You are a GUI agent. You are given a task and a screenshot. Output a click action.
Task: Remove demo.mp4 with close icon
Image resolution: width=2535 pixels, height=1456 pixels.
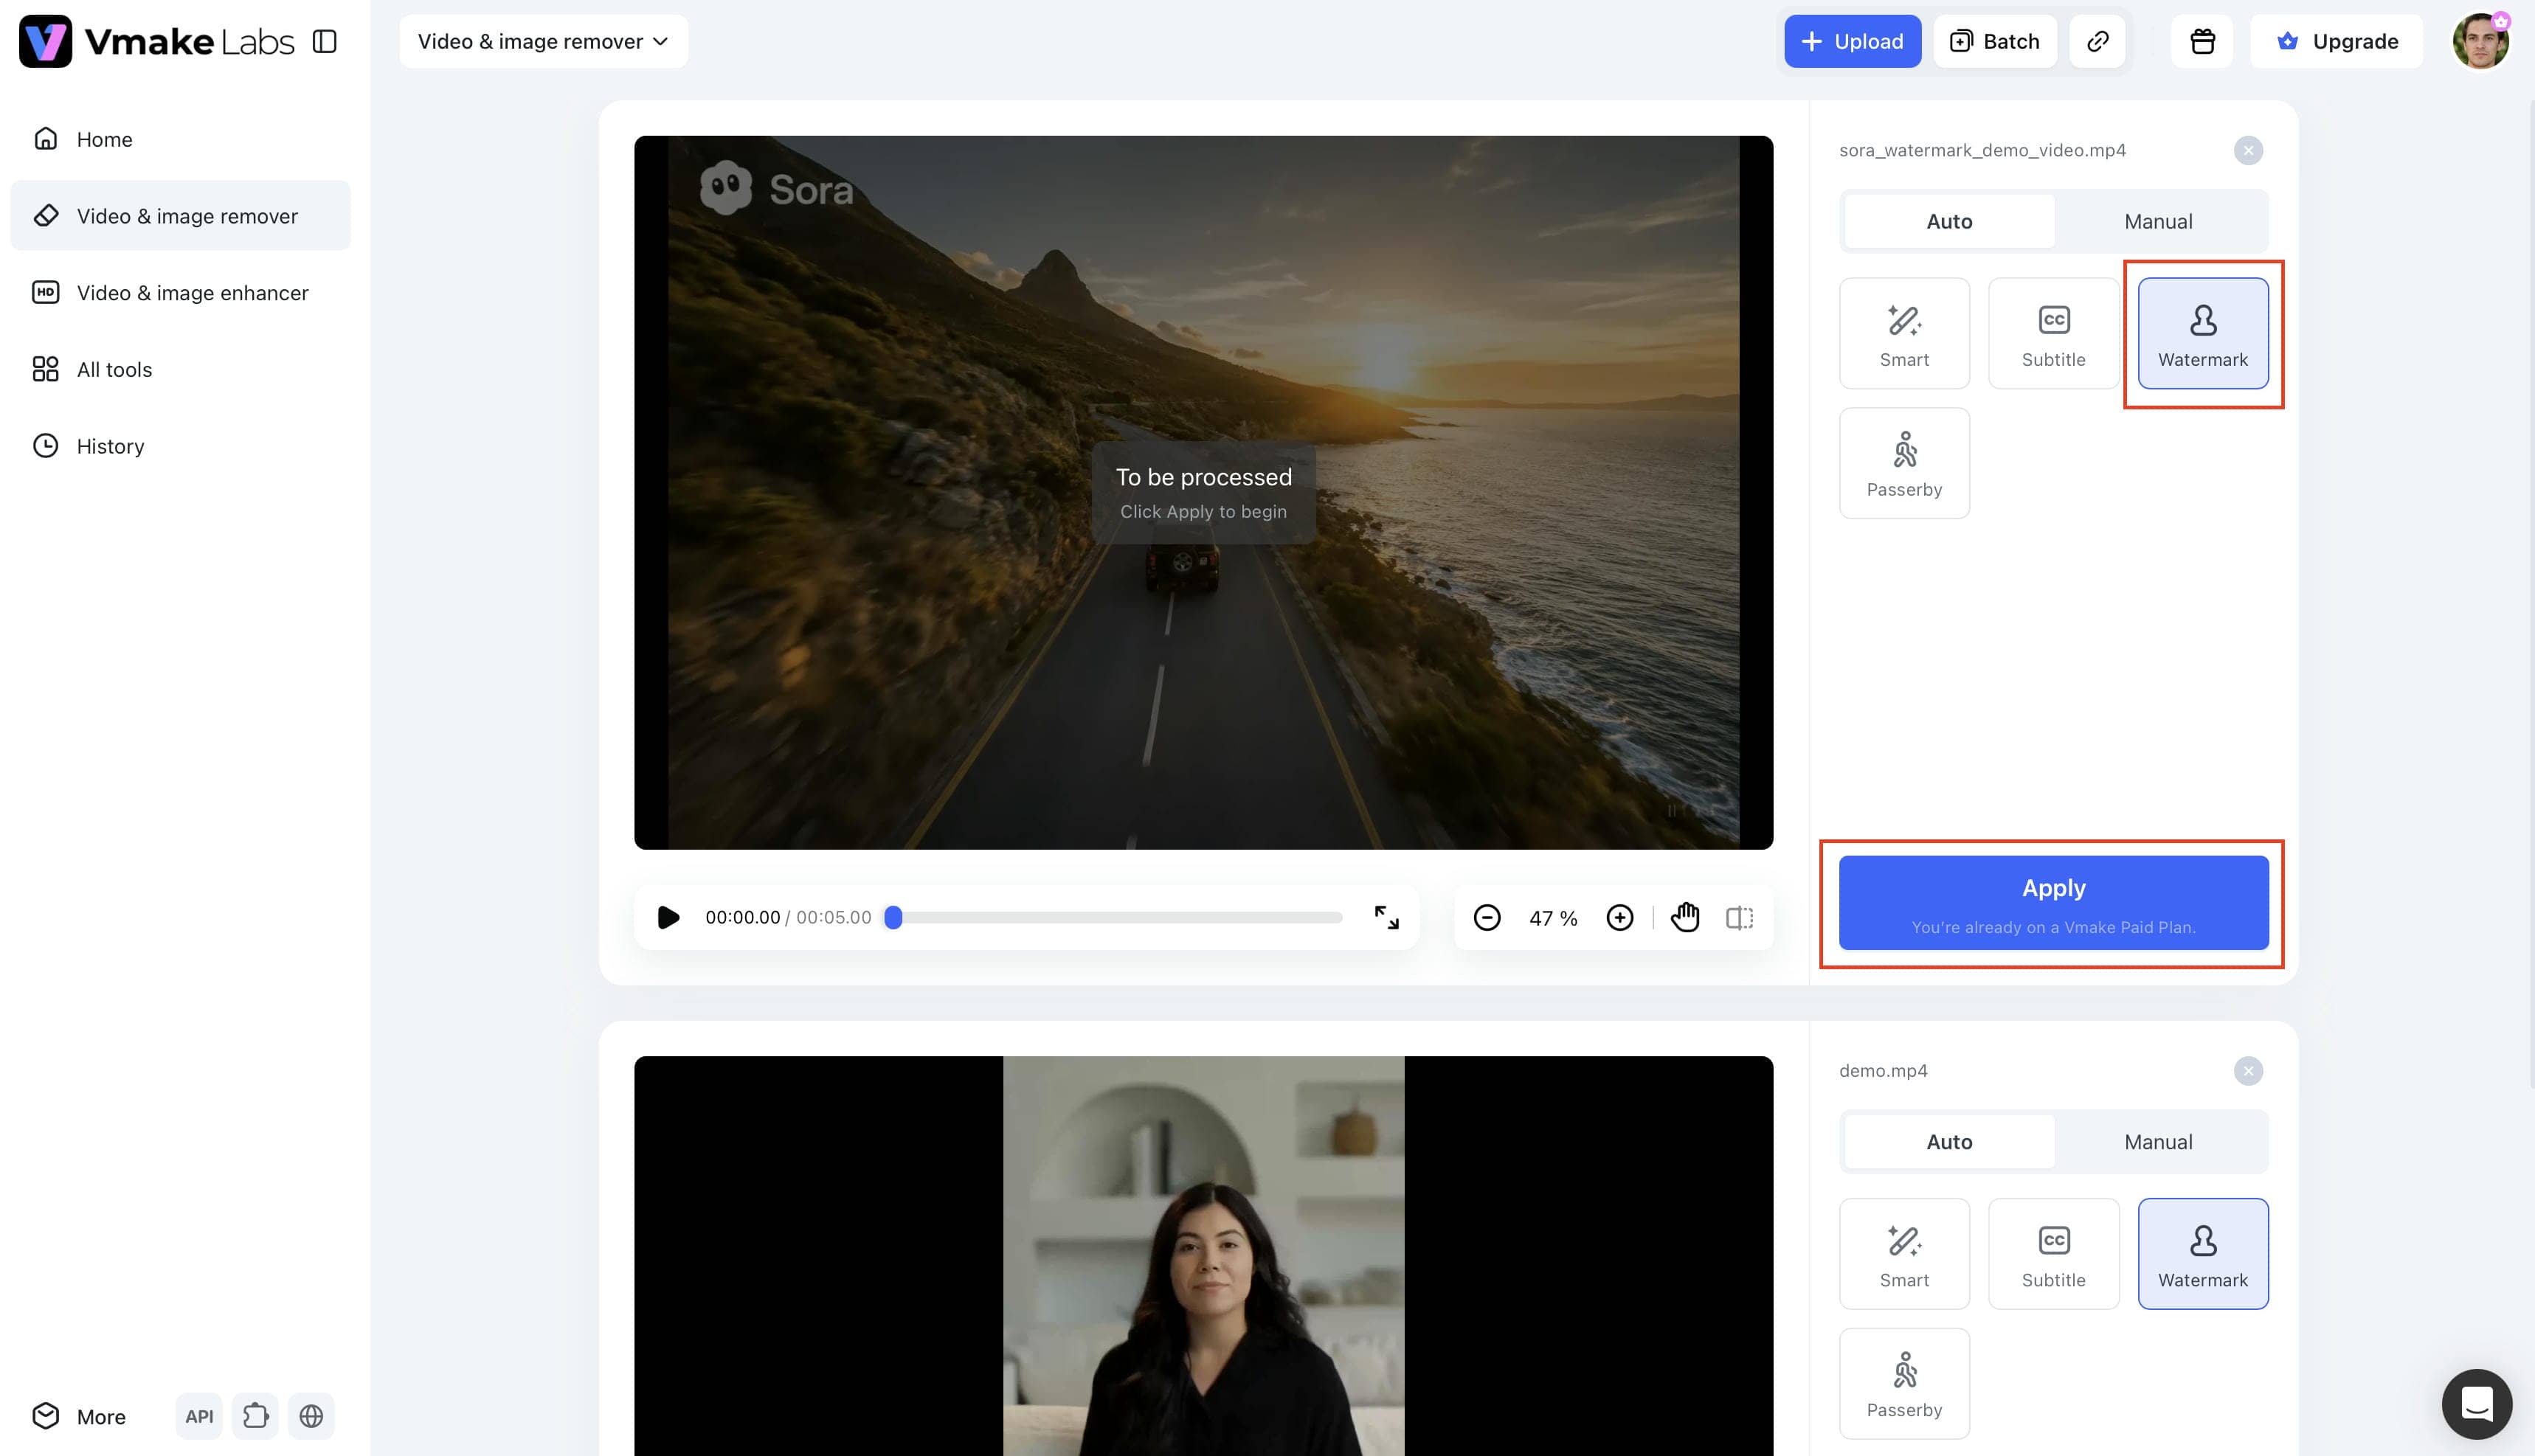click(2248, 1070)
